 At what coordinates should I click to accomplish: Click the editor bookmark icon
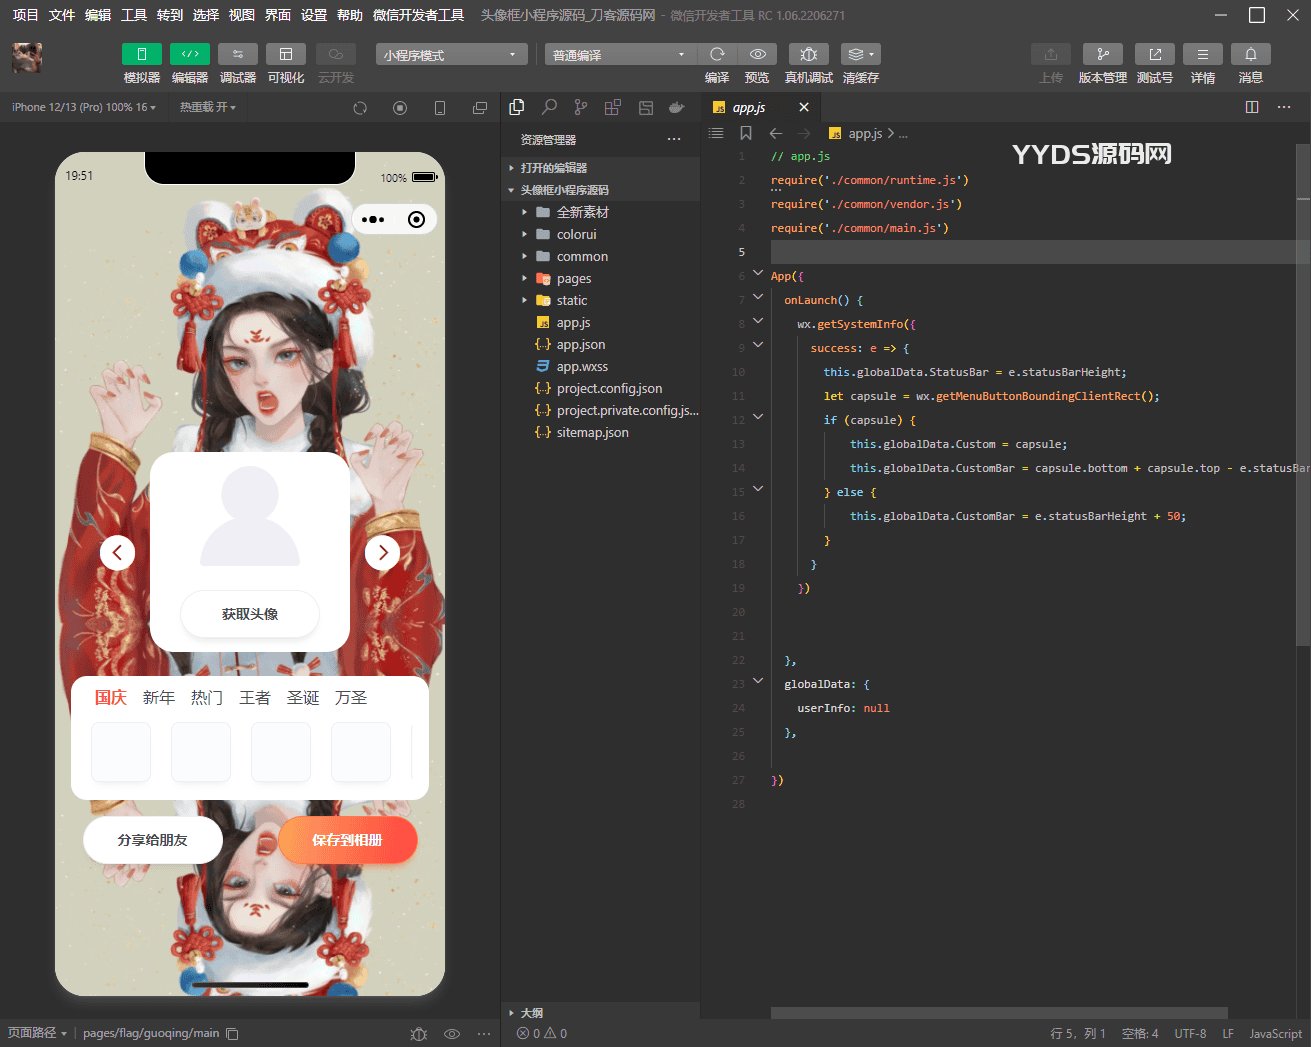click(x=746, y=133)
